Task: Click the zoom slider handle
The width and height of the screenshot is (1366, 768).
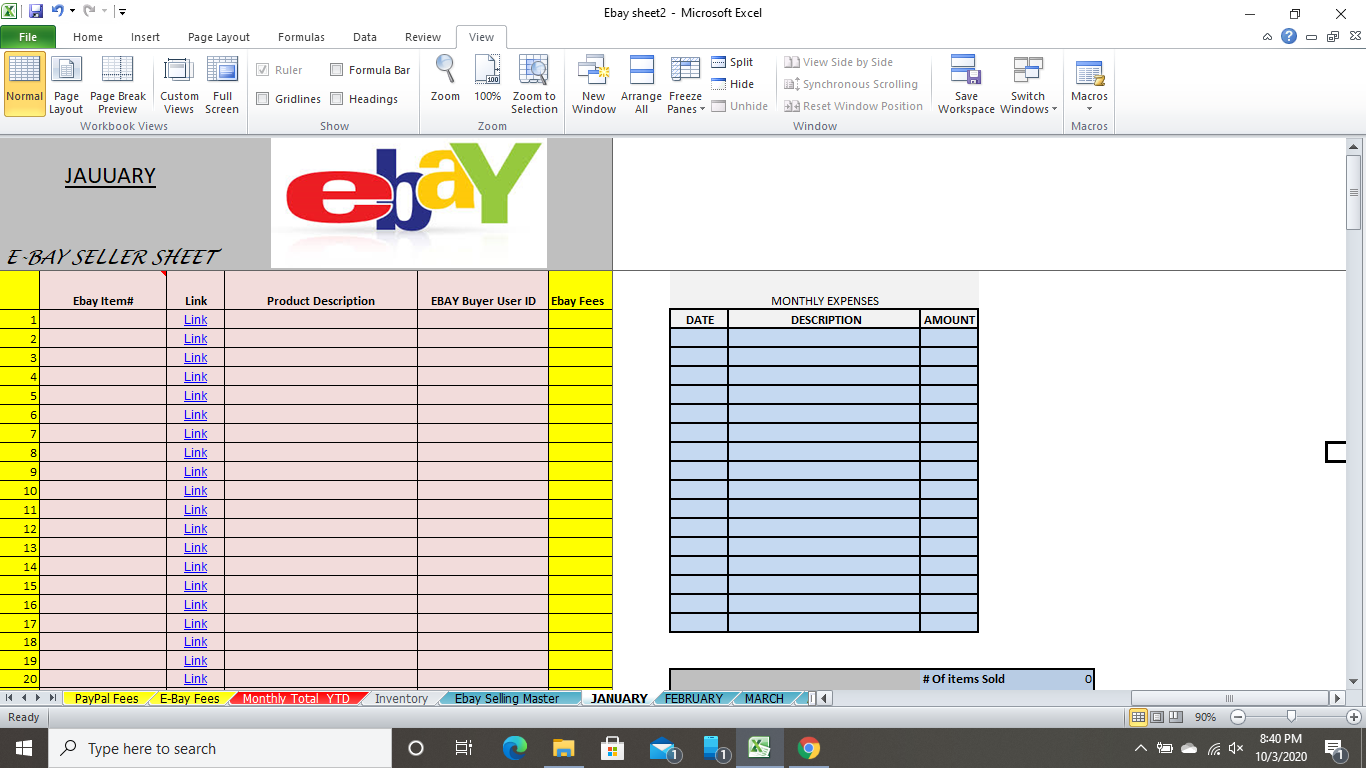Action: click(1292, 717)
